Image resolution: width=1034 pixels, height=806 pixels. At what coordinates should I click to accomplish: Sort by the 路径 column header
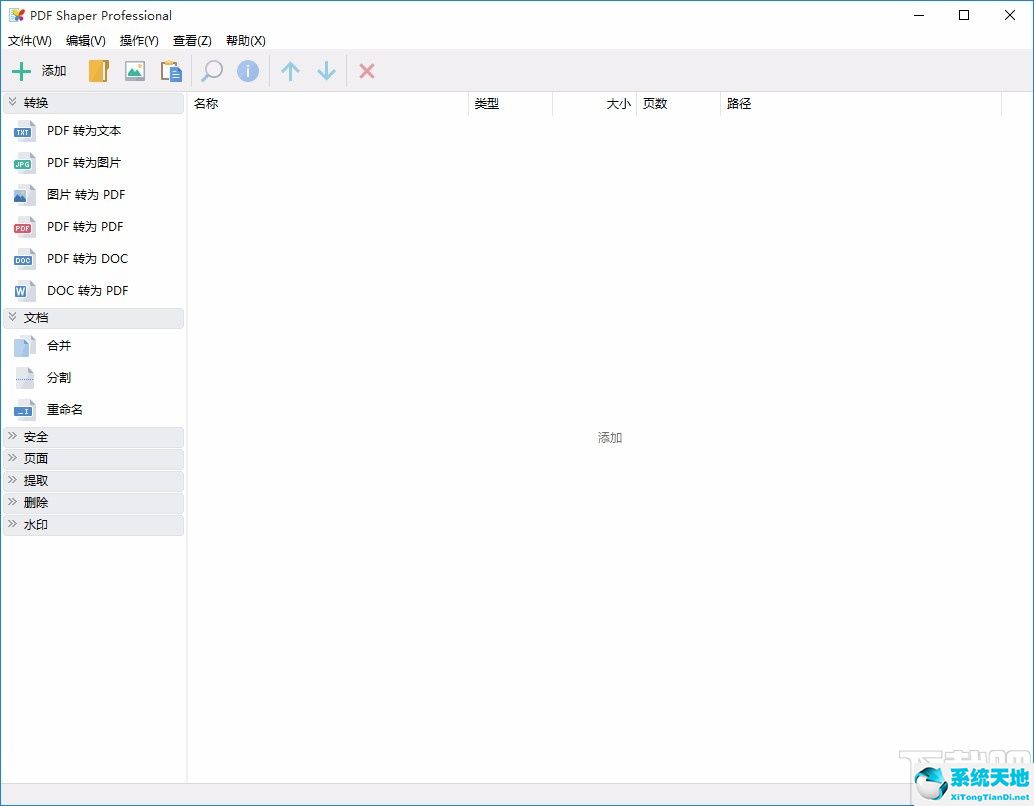pyautogui.click(x=861, y=104)
